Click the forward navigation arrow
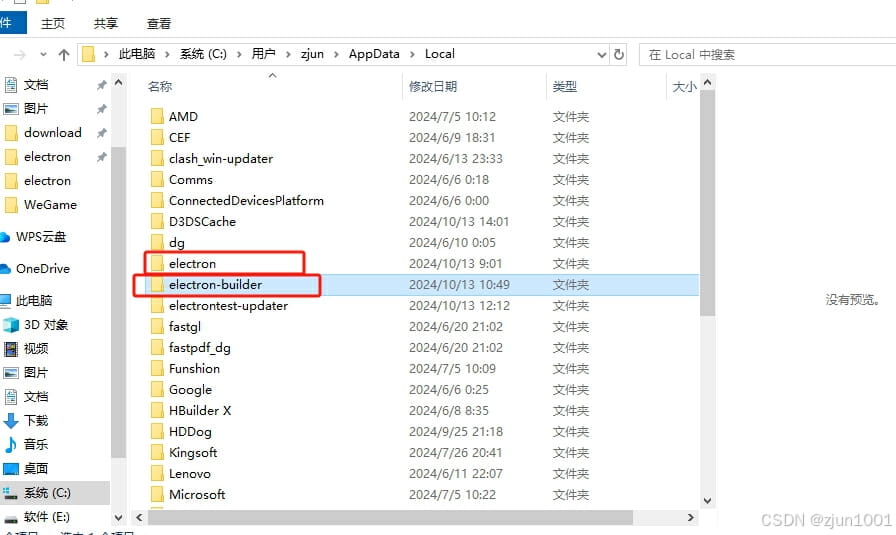 tap(20, 55)
